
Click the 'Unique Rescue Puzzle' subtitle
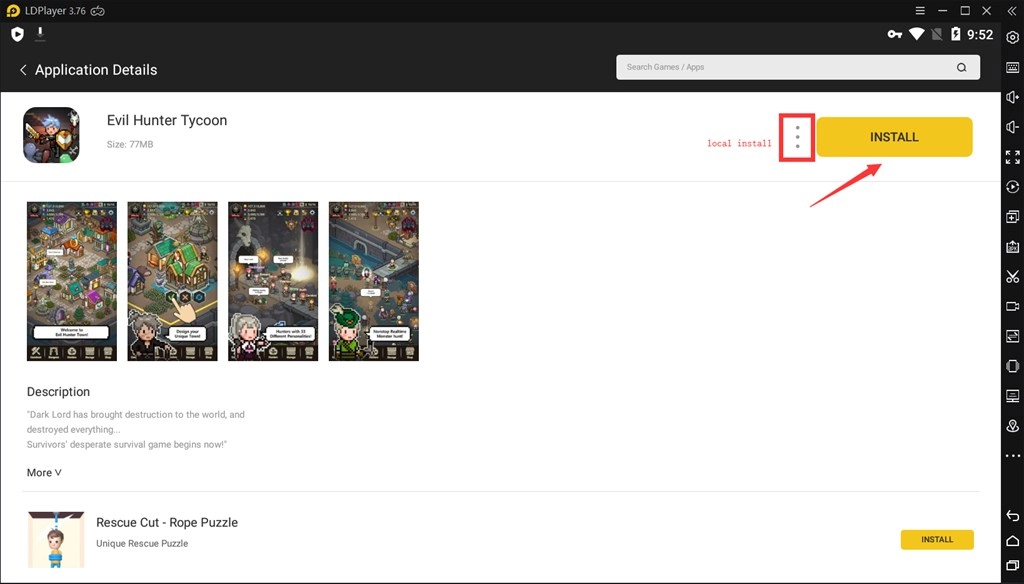142,543
